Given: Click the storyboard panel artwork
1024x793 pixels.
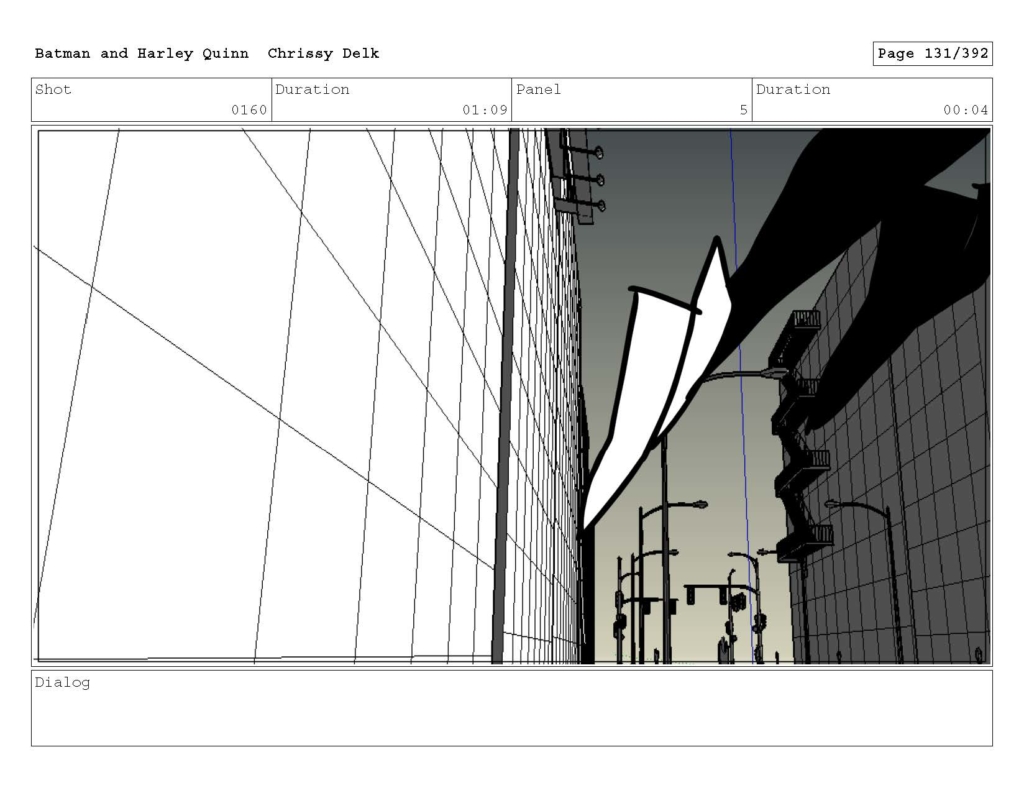Looking at the screenshot, I should (x=512, y=396).
